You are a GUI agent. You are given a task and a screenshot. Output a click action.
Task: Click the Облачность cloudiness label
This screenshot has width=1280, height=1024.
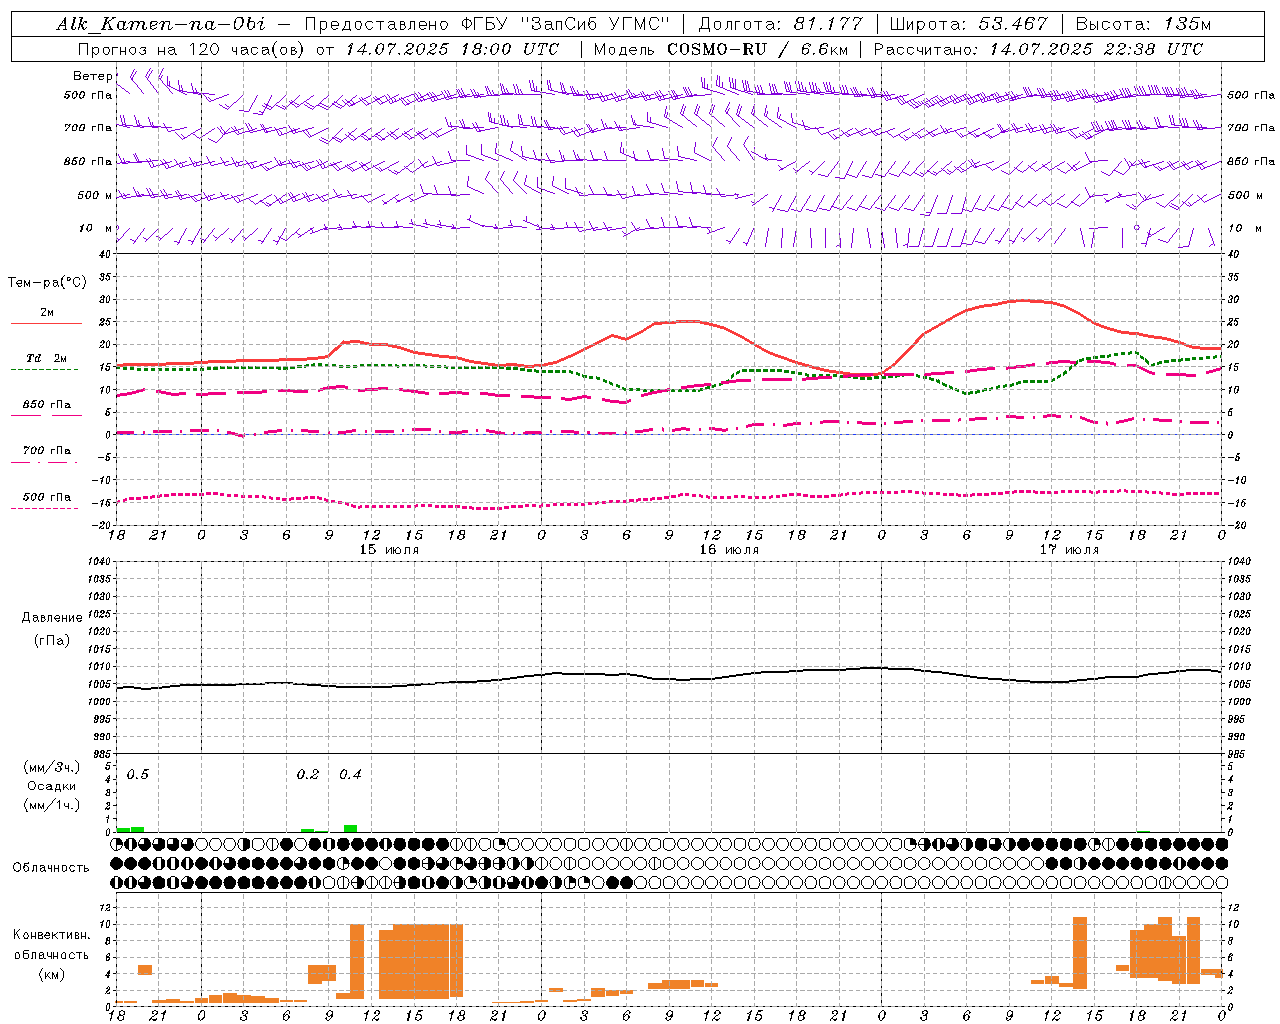coord(51,867)
